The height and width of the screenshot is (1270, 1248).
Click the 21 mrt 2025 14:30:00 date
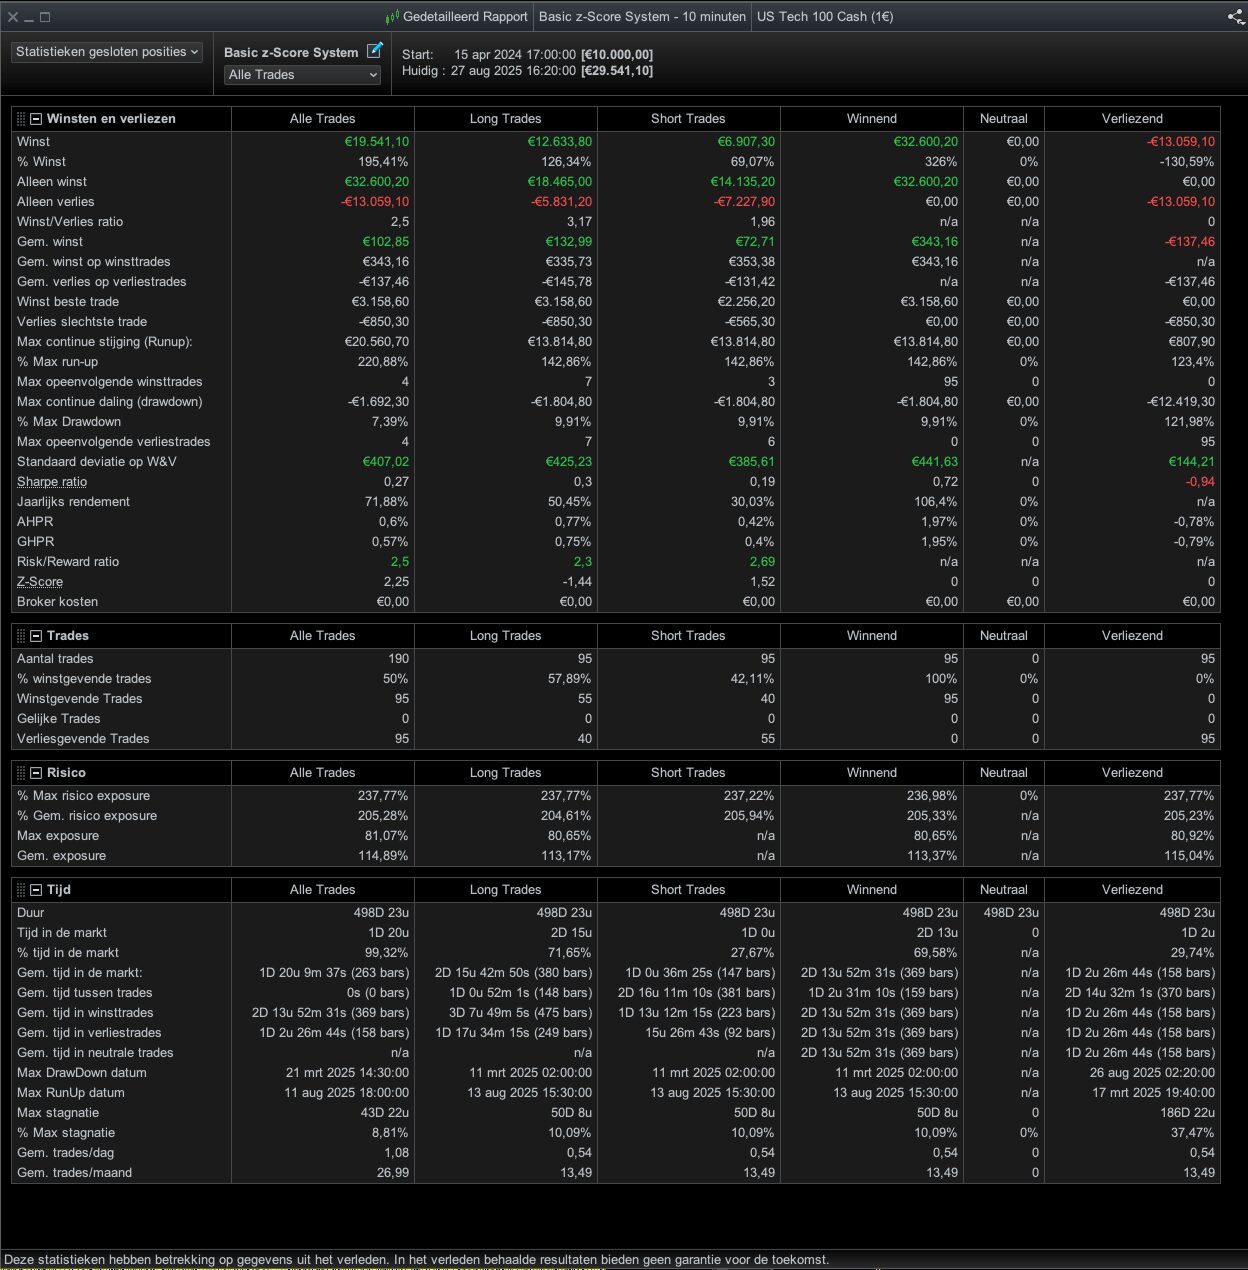point(347,1073)
